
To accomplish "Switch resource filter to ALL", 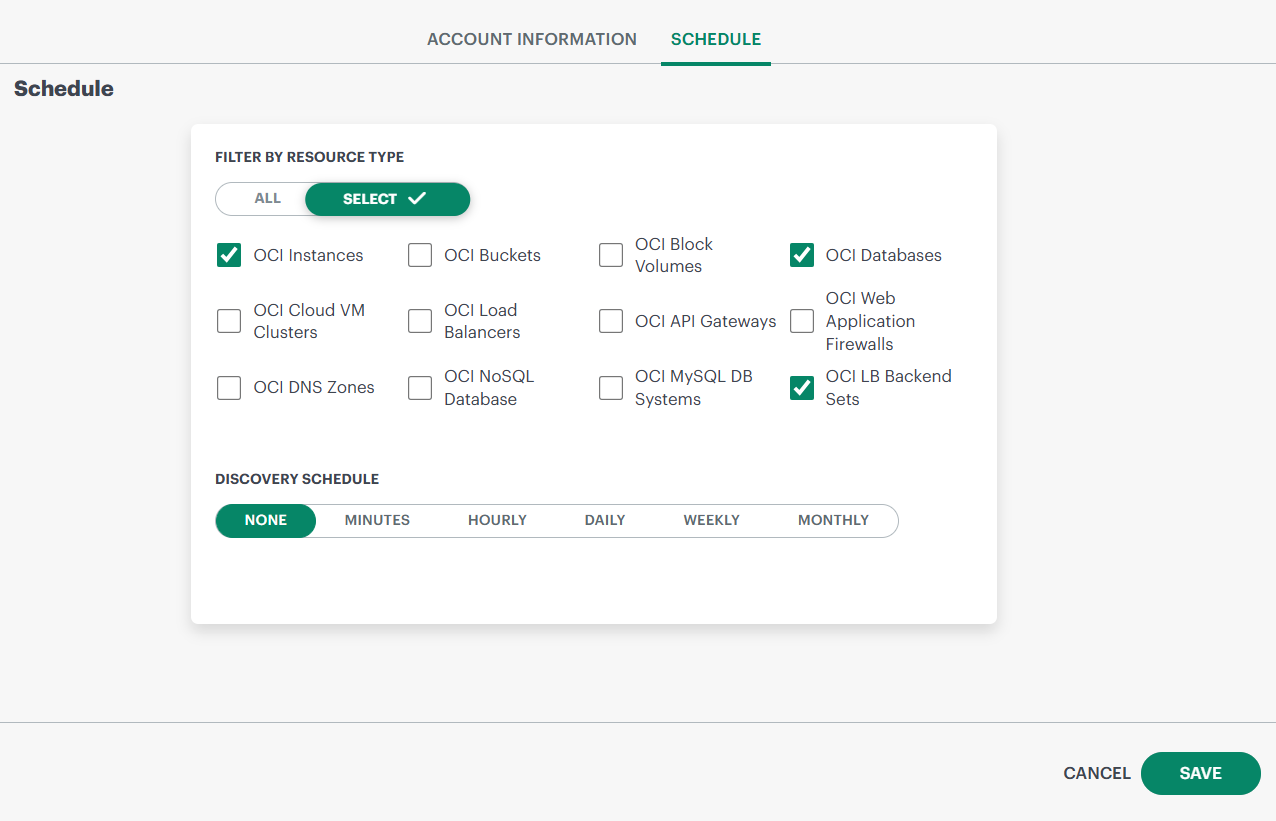I will (267, 199).
